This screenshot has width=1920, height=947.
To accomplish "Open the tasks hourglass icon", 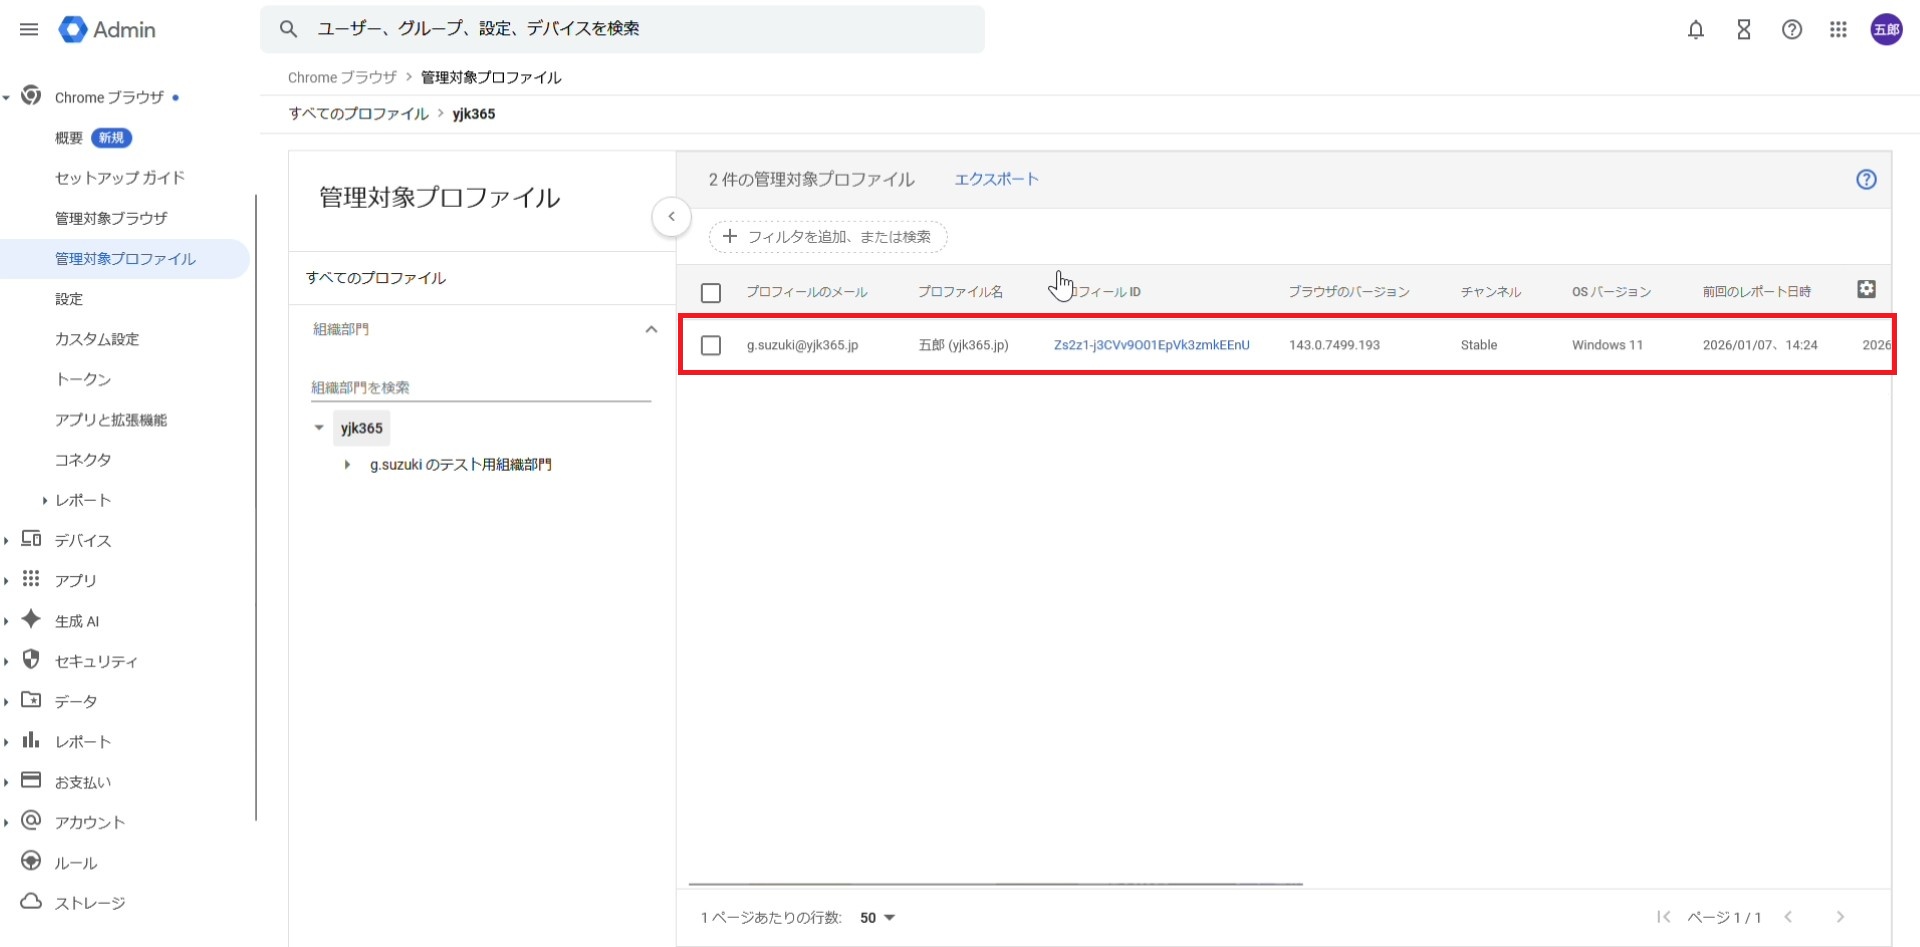I will (1743, 30).
